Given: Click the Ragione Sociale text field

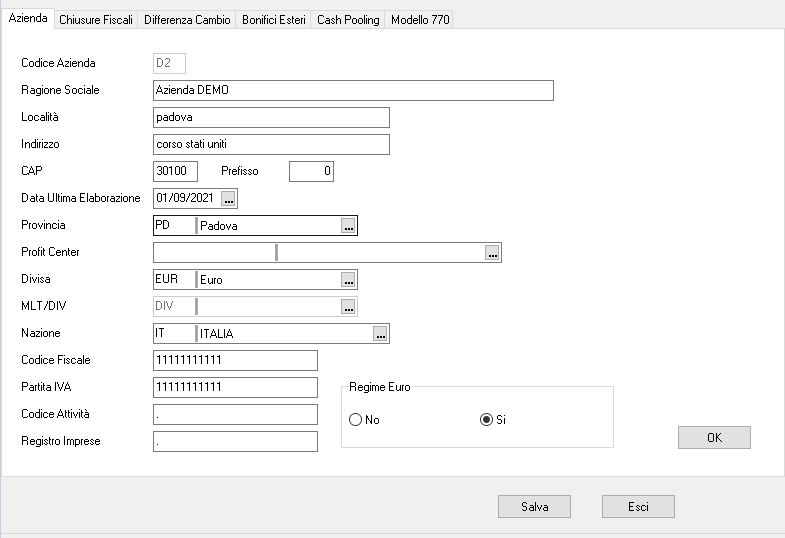Looking at the screenshot, I should tap(353, 91).
